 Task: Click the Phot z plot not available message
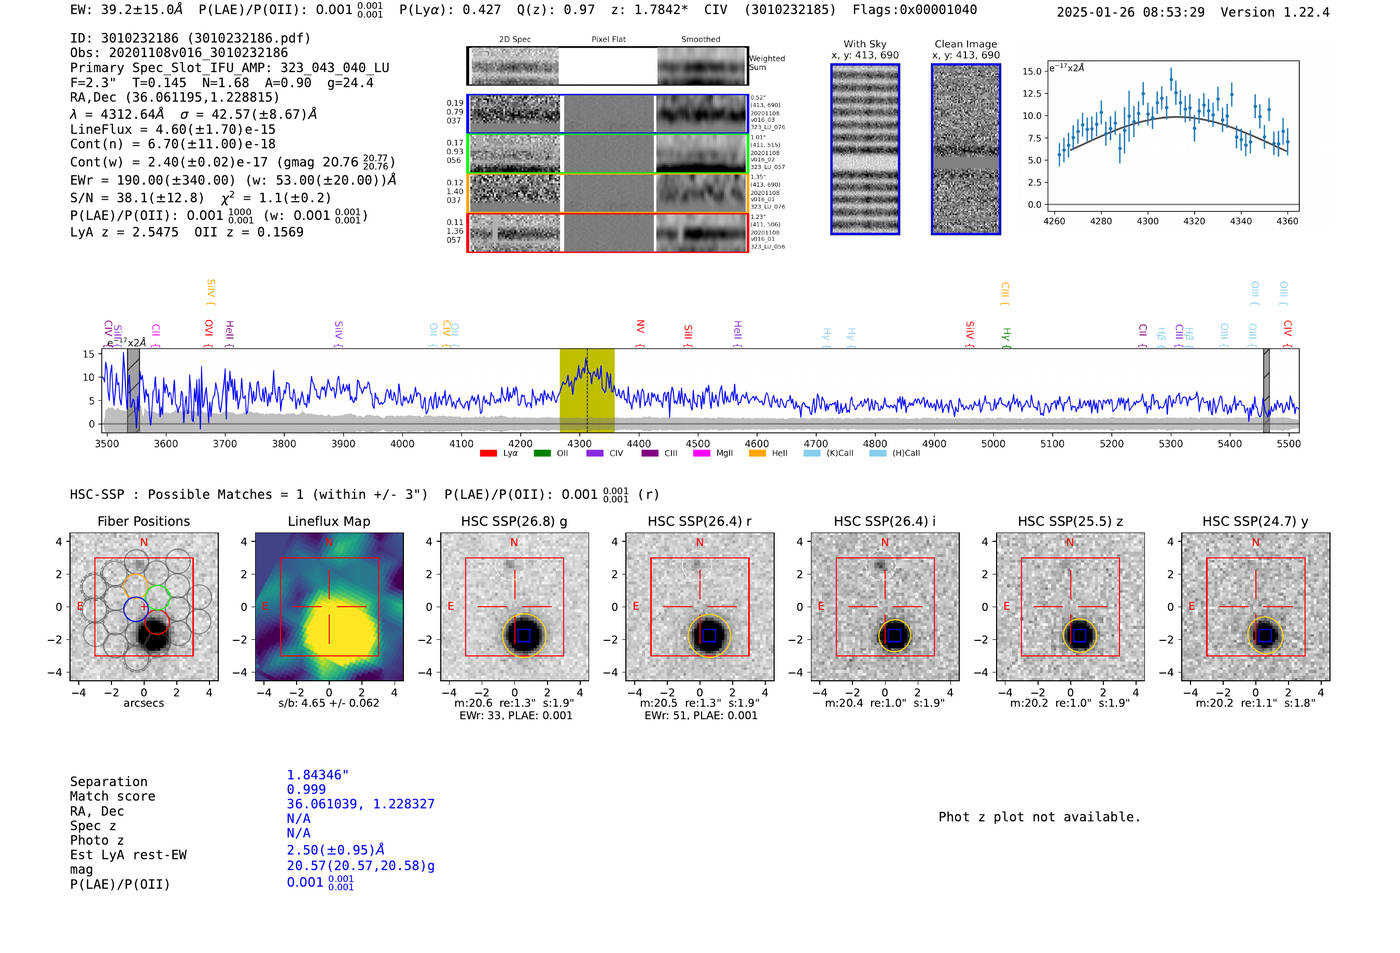click(x=1039, y=817)
